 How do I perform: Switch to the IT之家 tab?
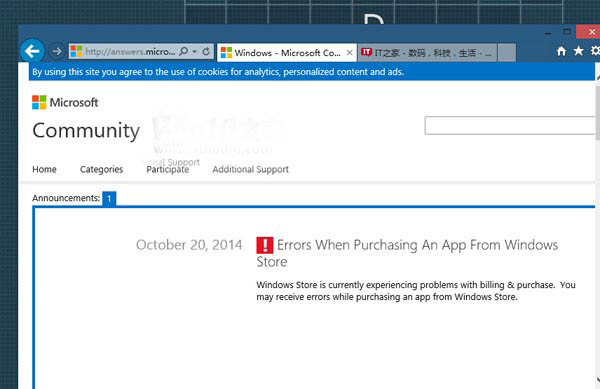428,53
